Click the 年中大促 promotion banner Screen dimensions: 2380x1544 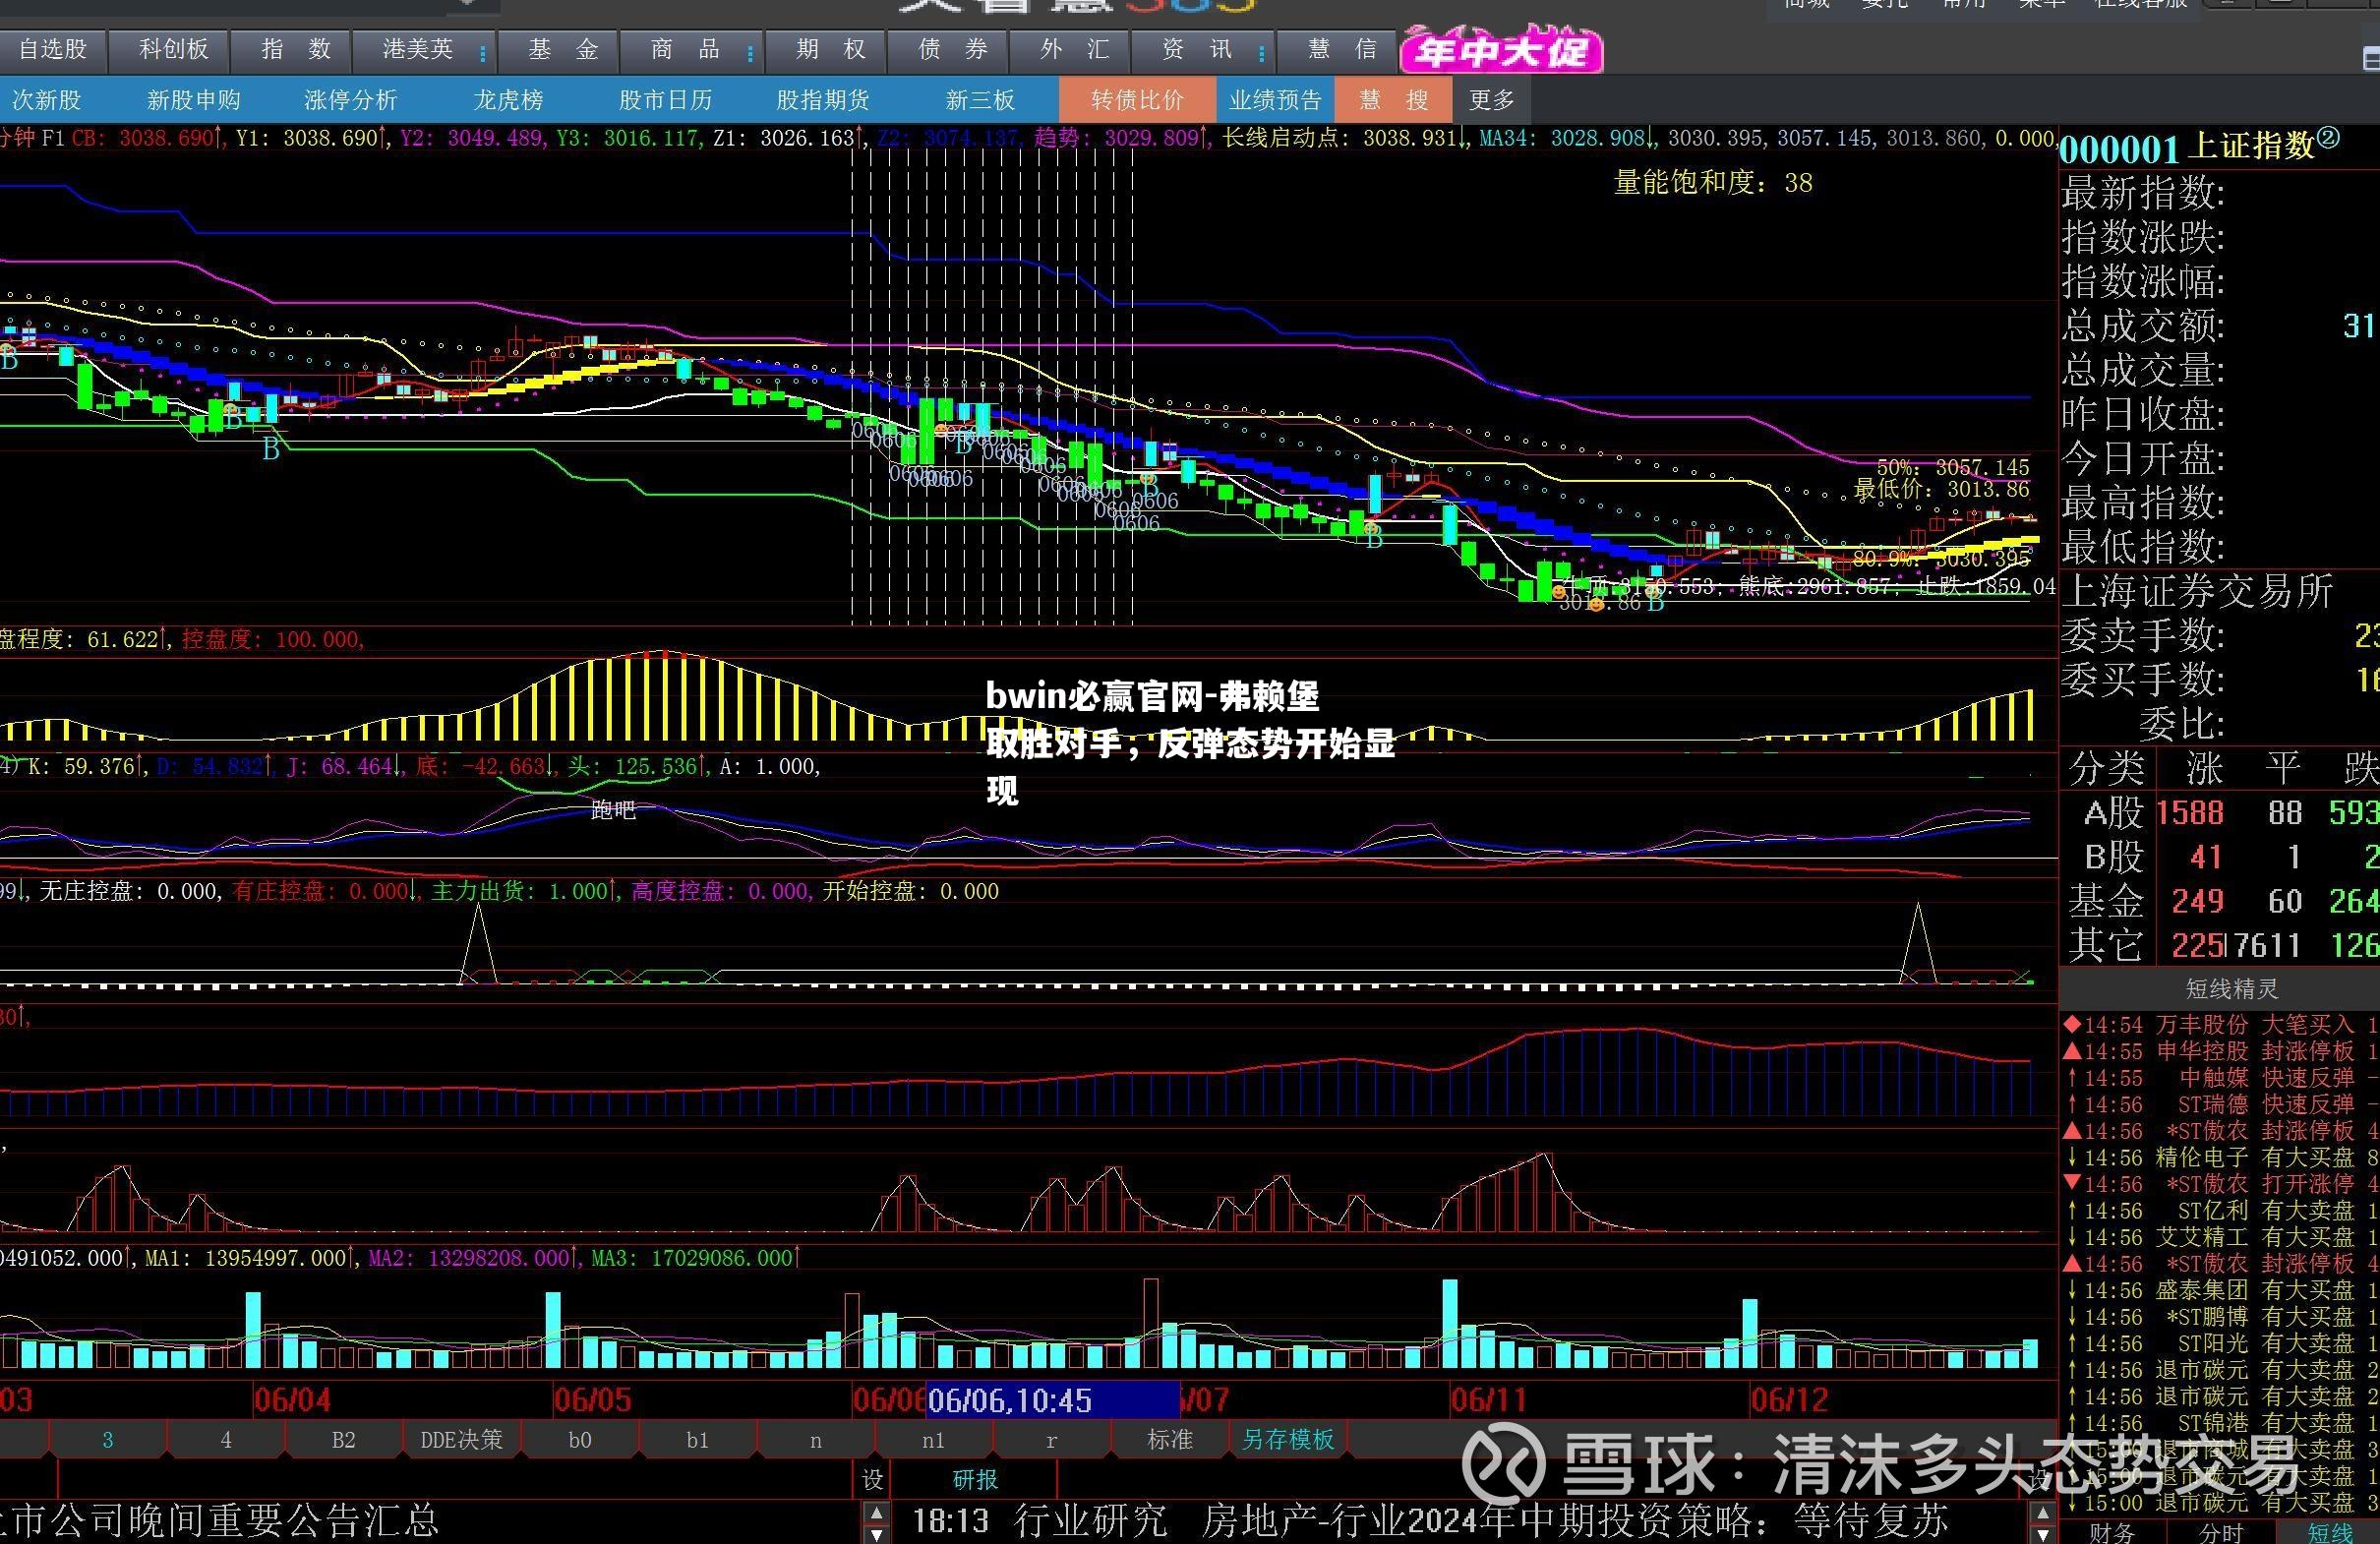pos(1501,50)
